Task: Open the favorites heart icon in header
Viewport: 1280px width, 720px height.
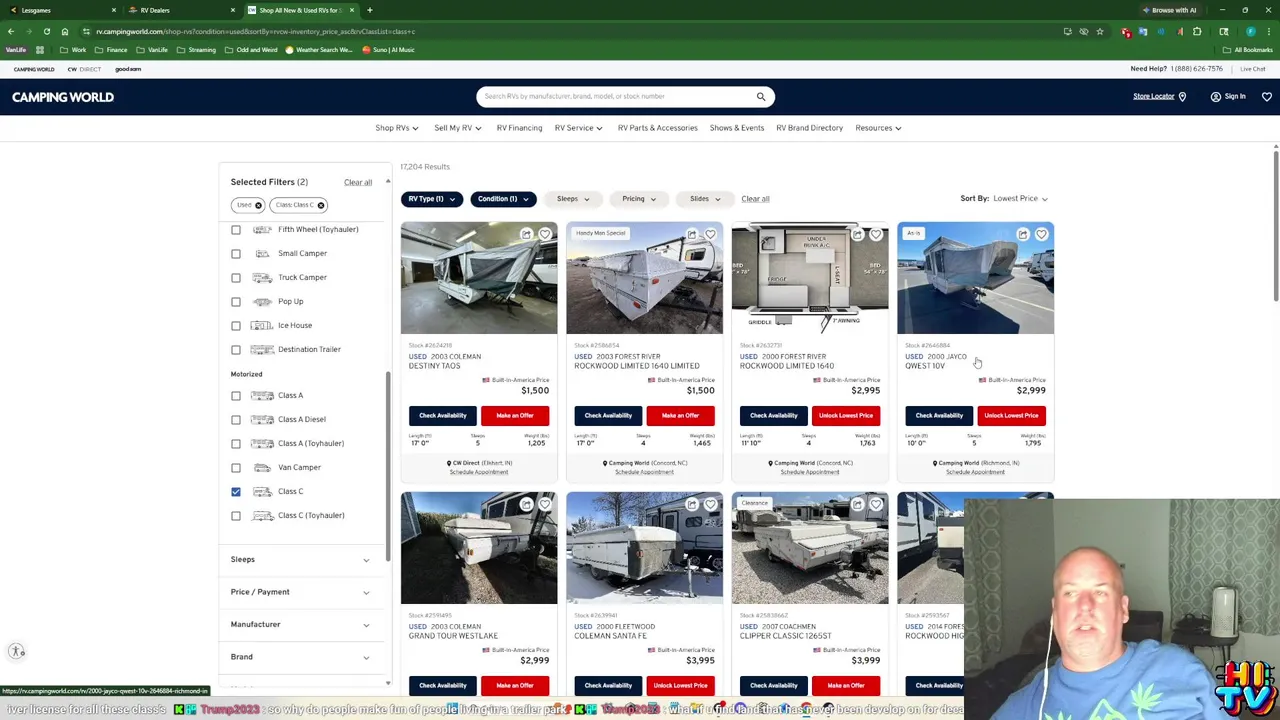Action: (x=1266, y=97)
